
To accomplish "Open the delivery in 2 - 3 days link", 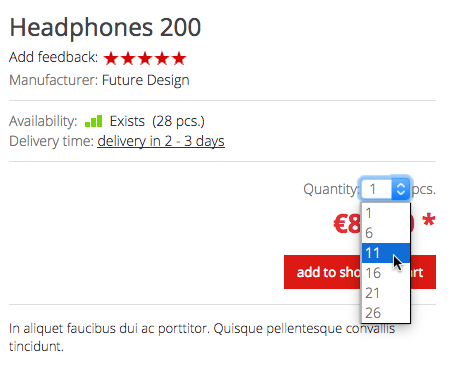I will point(161,141).
